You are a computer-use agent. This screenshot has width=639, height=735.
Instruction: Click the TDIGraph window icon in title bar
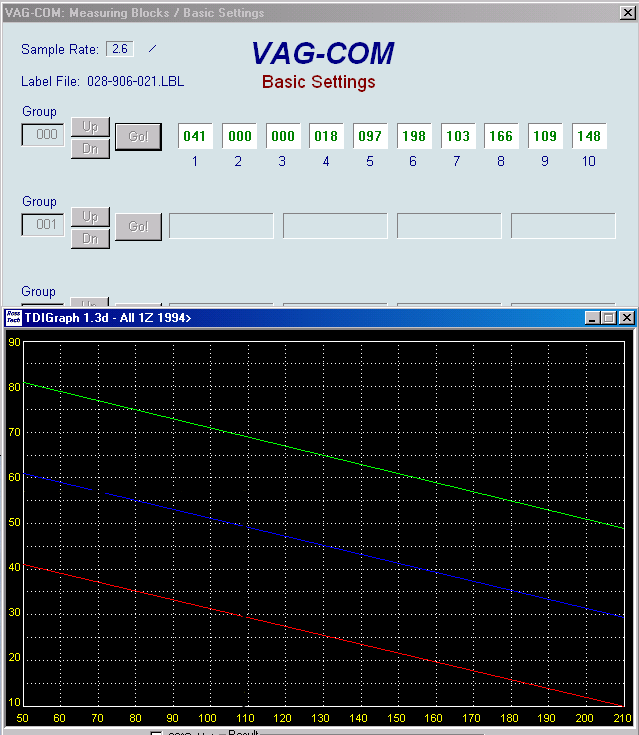pyautogui.click(x=14, y=318)
